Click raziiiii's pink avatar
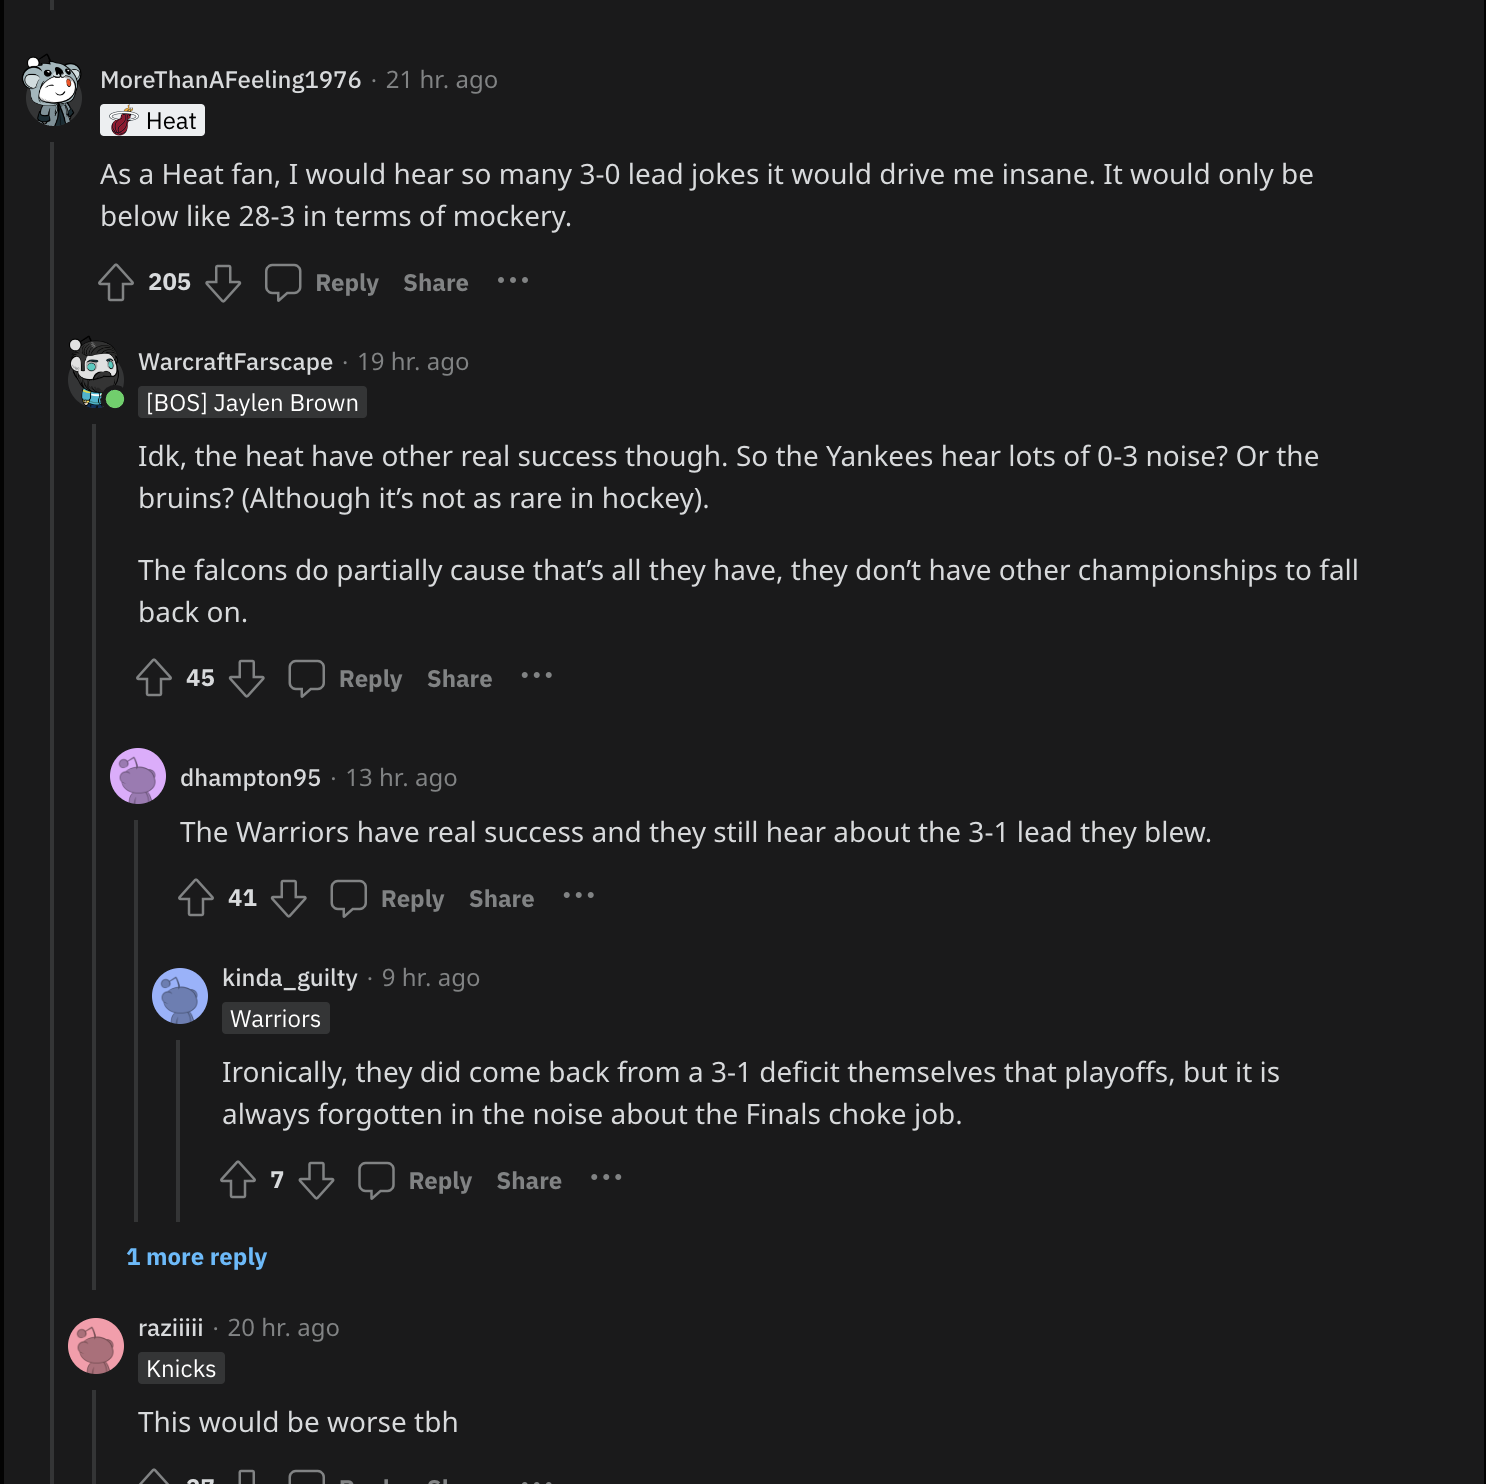Image resolution: width=1486 pixels, height=1484 pixels. [x=96, y=1346]
